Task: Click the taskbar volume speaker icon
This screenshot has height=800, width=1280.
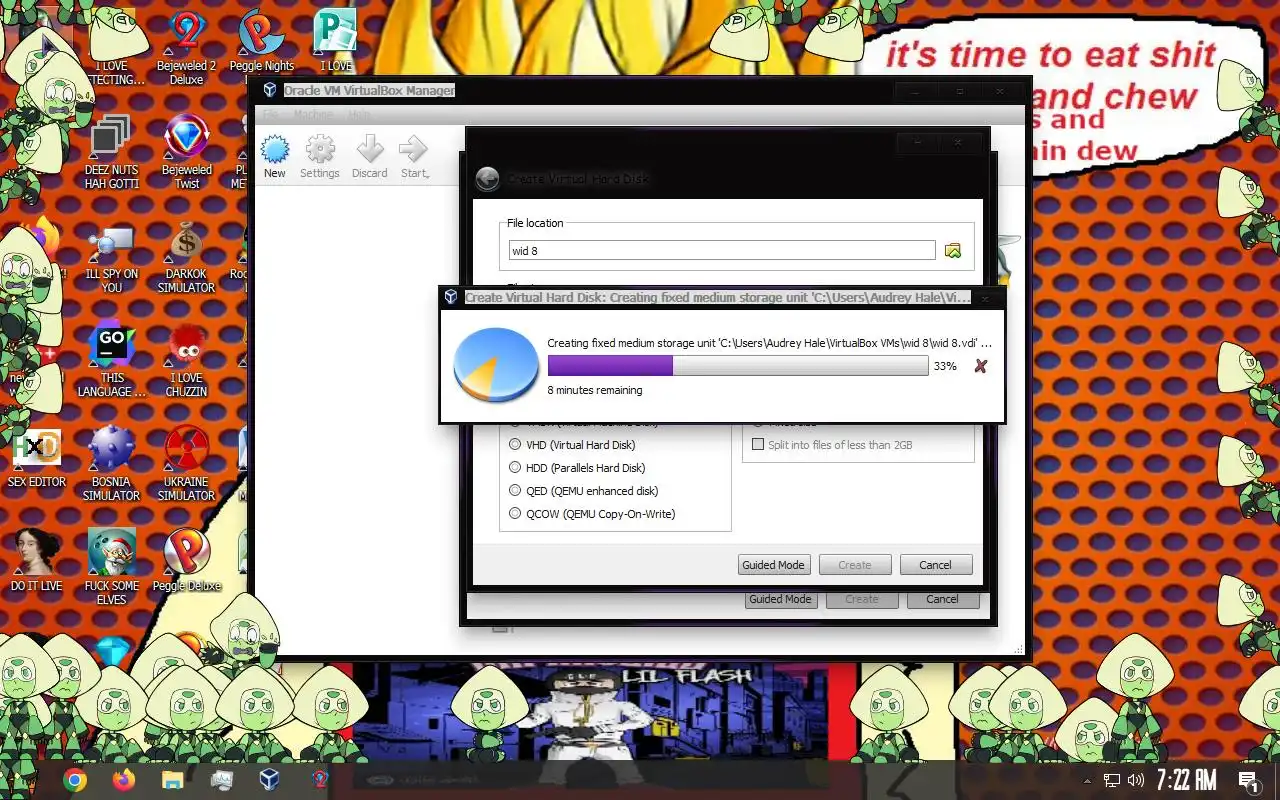Action: coord(1135,780)
